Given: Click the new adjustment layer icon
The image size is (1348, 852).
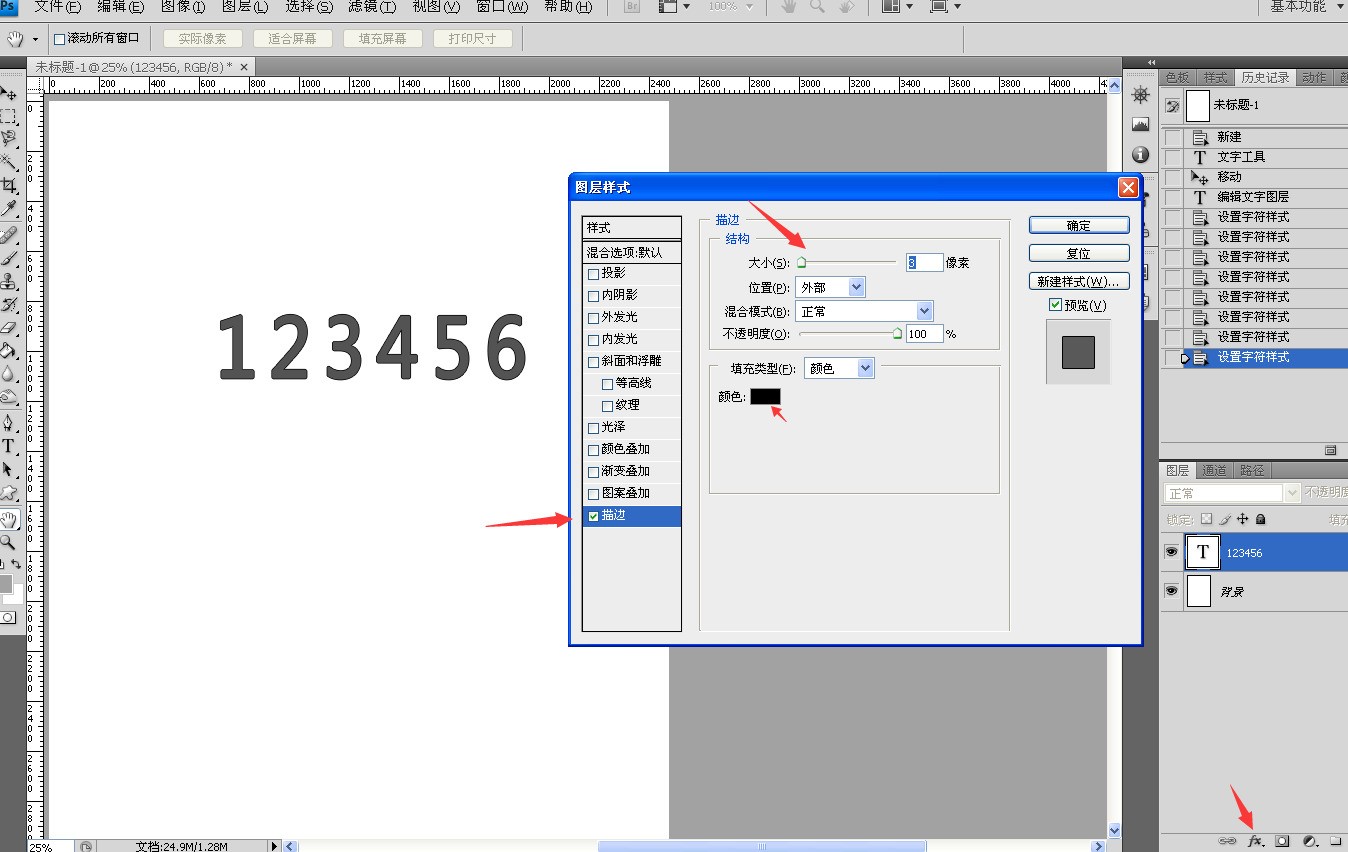Looking at the screenshot, I should (1310, 842).
